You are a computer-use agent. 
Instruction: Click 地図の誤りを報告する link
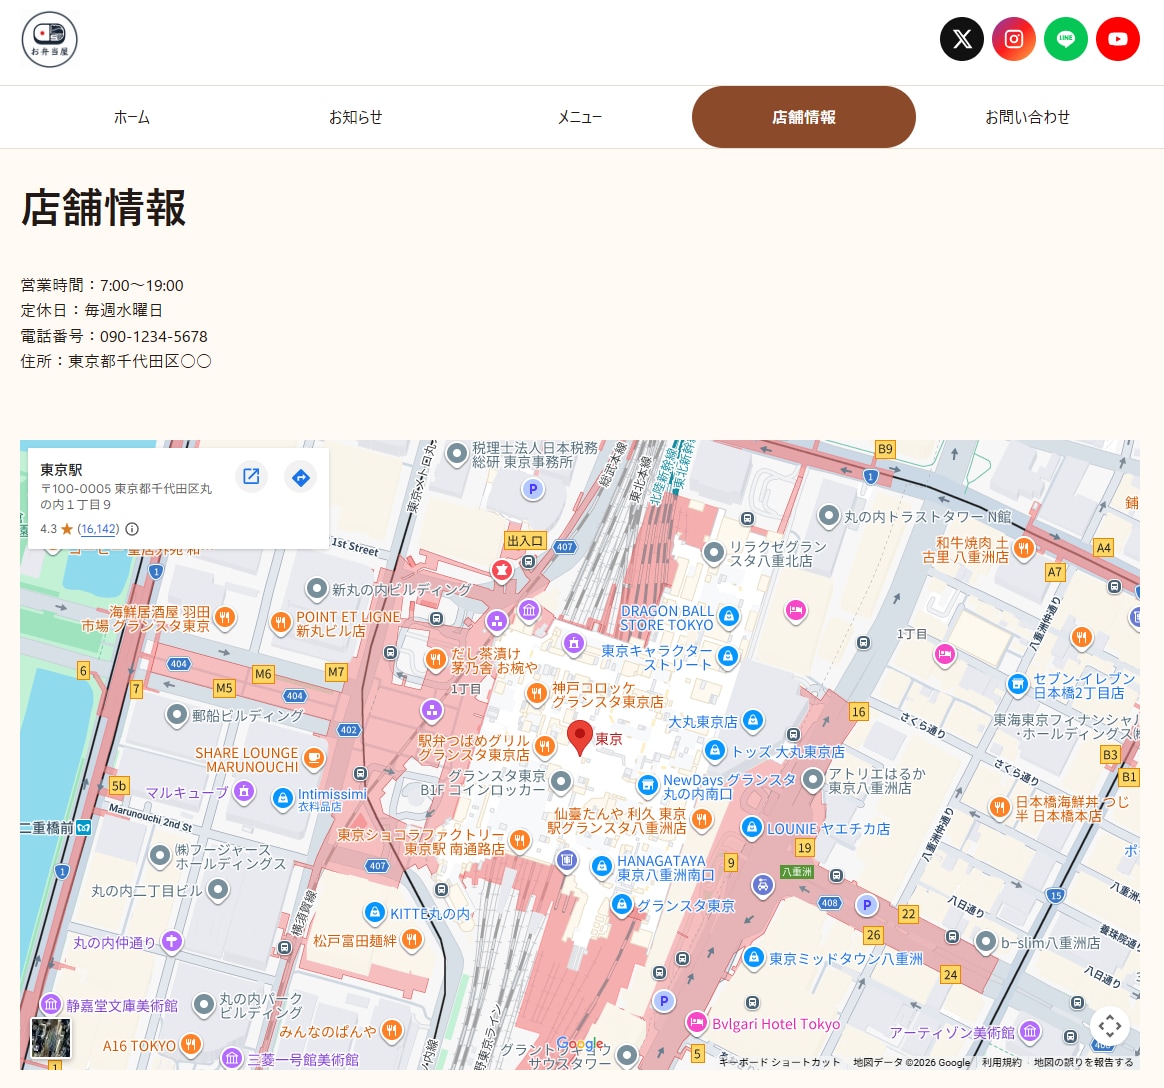1083,1062
